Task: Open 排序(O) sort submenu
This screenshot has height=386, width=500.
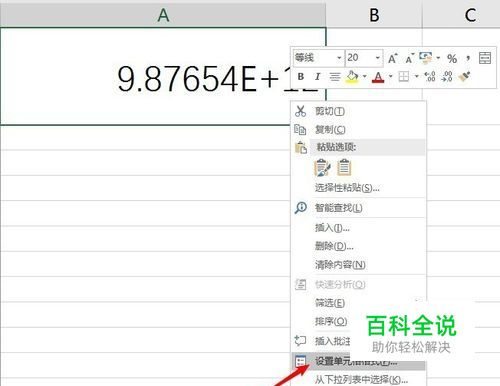Action: tap(331, 321)
